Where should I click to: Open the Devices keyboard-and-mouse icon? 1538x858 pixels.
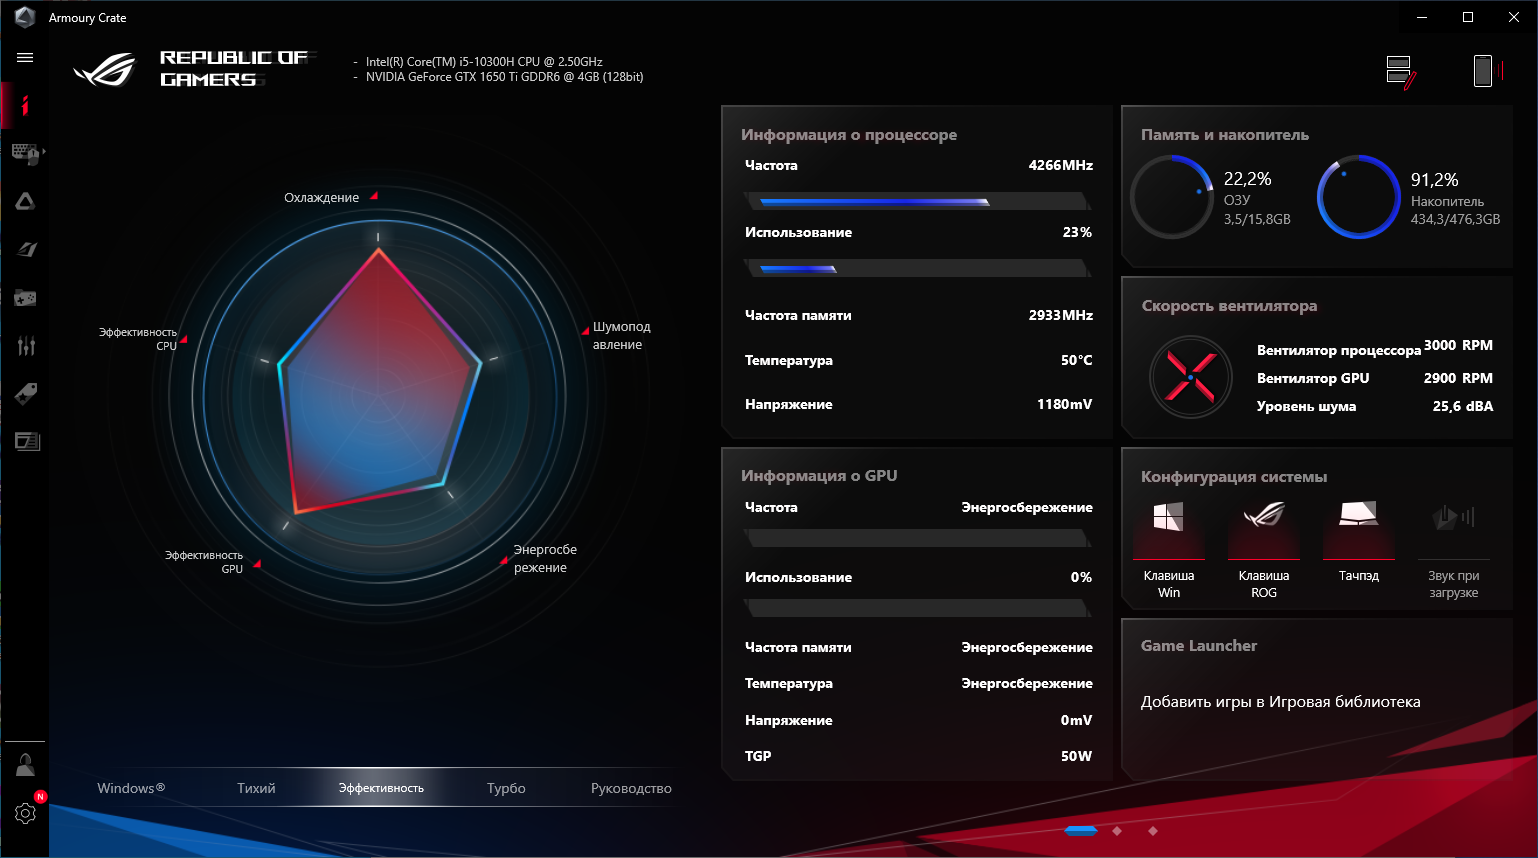click(x=25, y=153)
